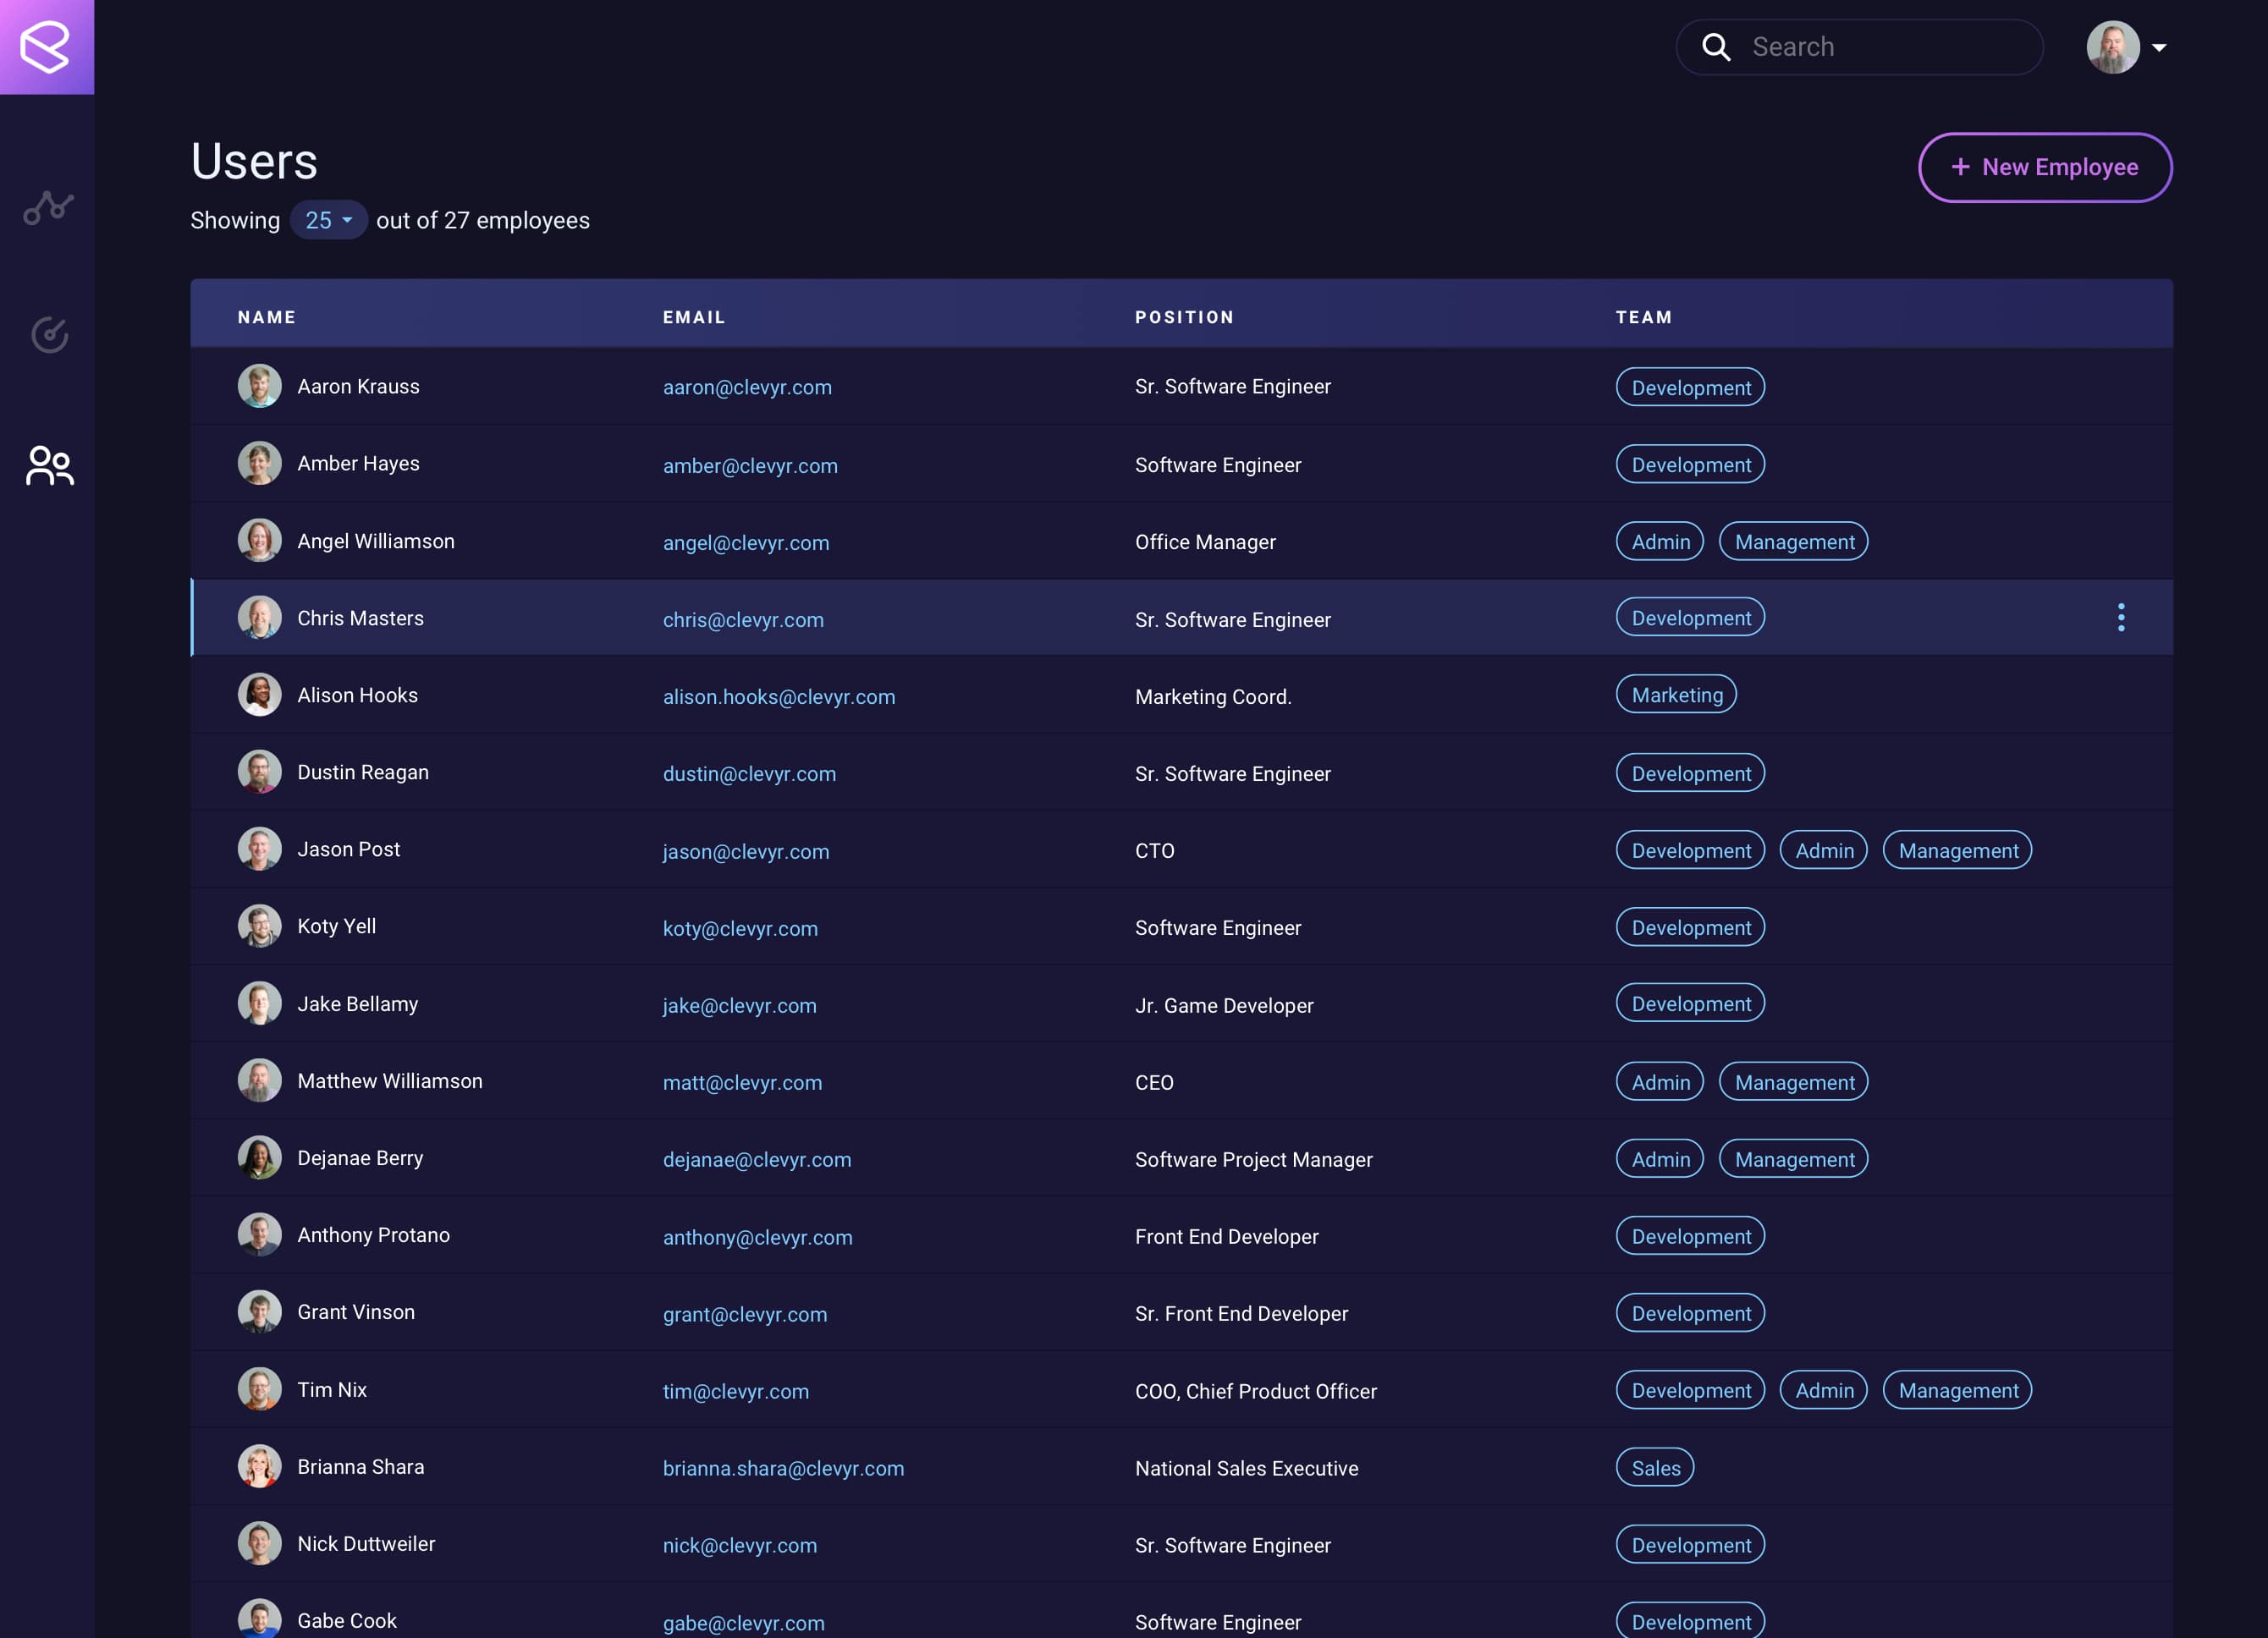Click the target/goals icon in sidebar
2268x1638 pixels.
click(x=47, y=335)
